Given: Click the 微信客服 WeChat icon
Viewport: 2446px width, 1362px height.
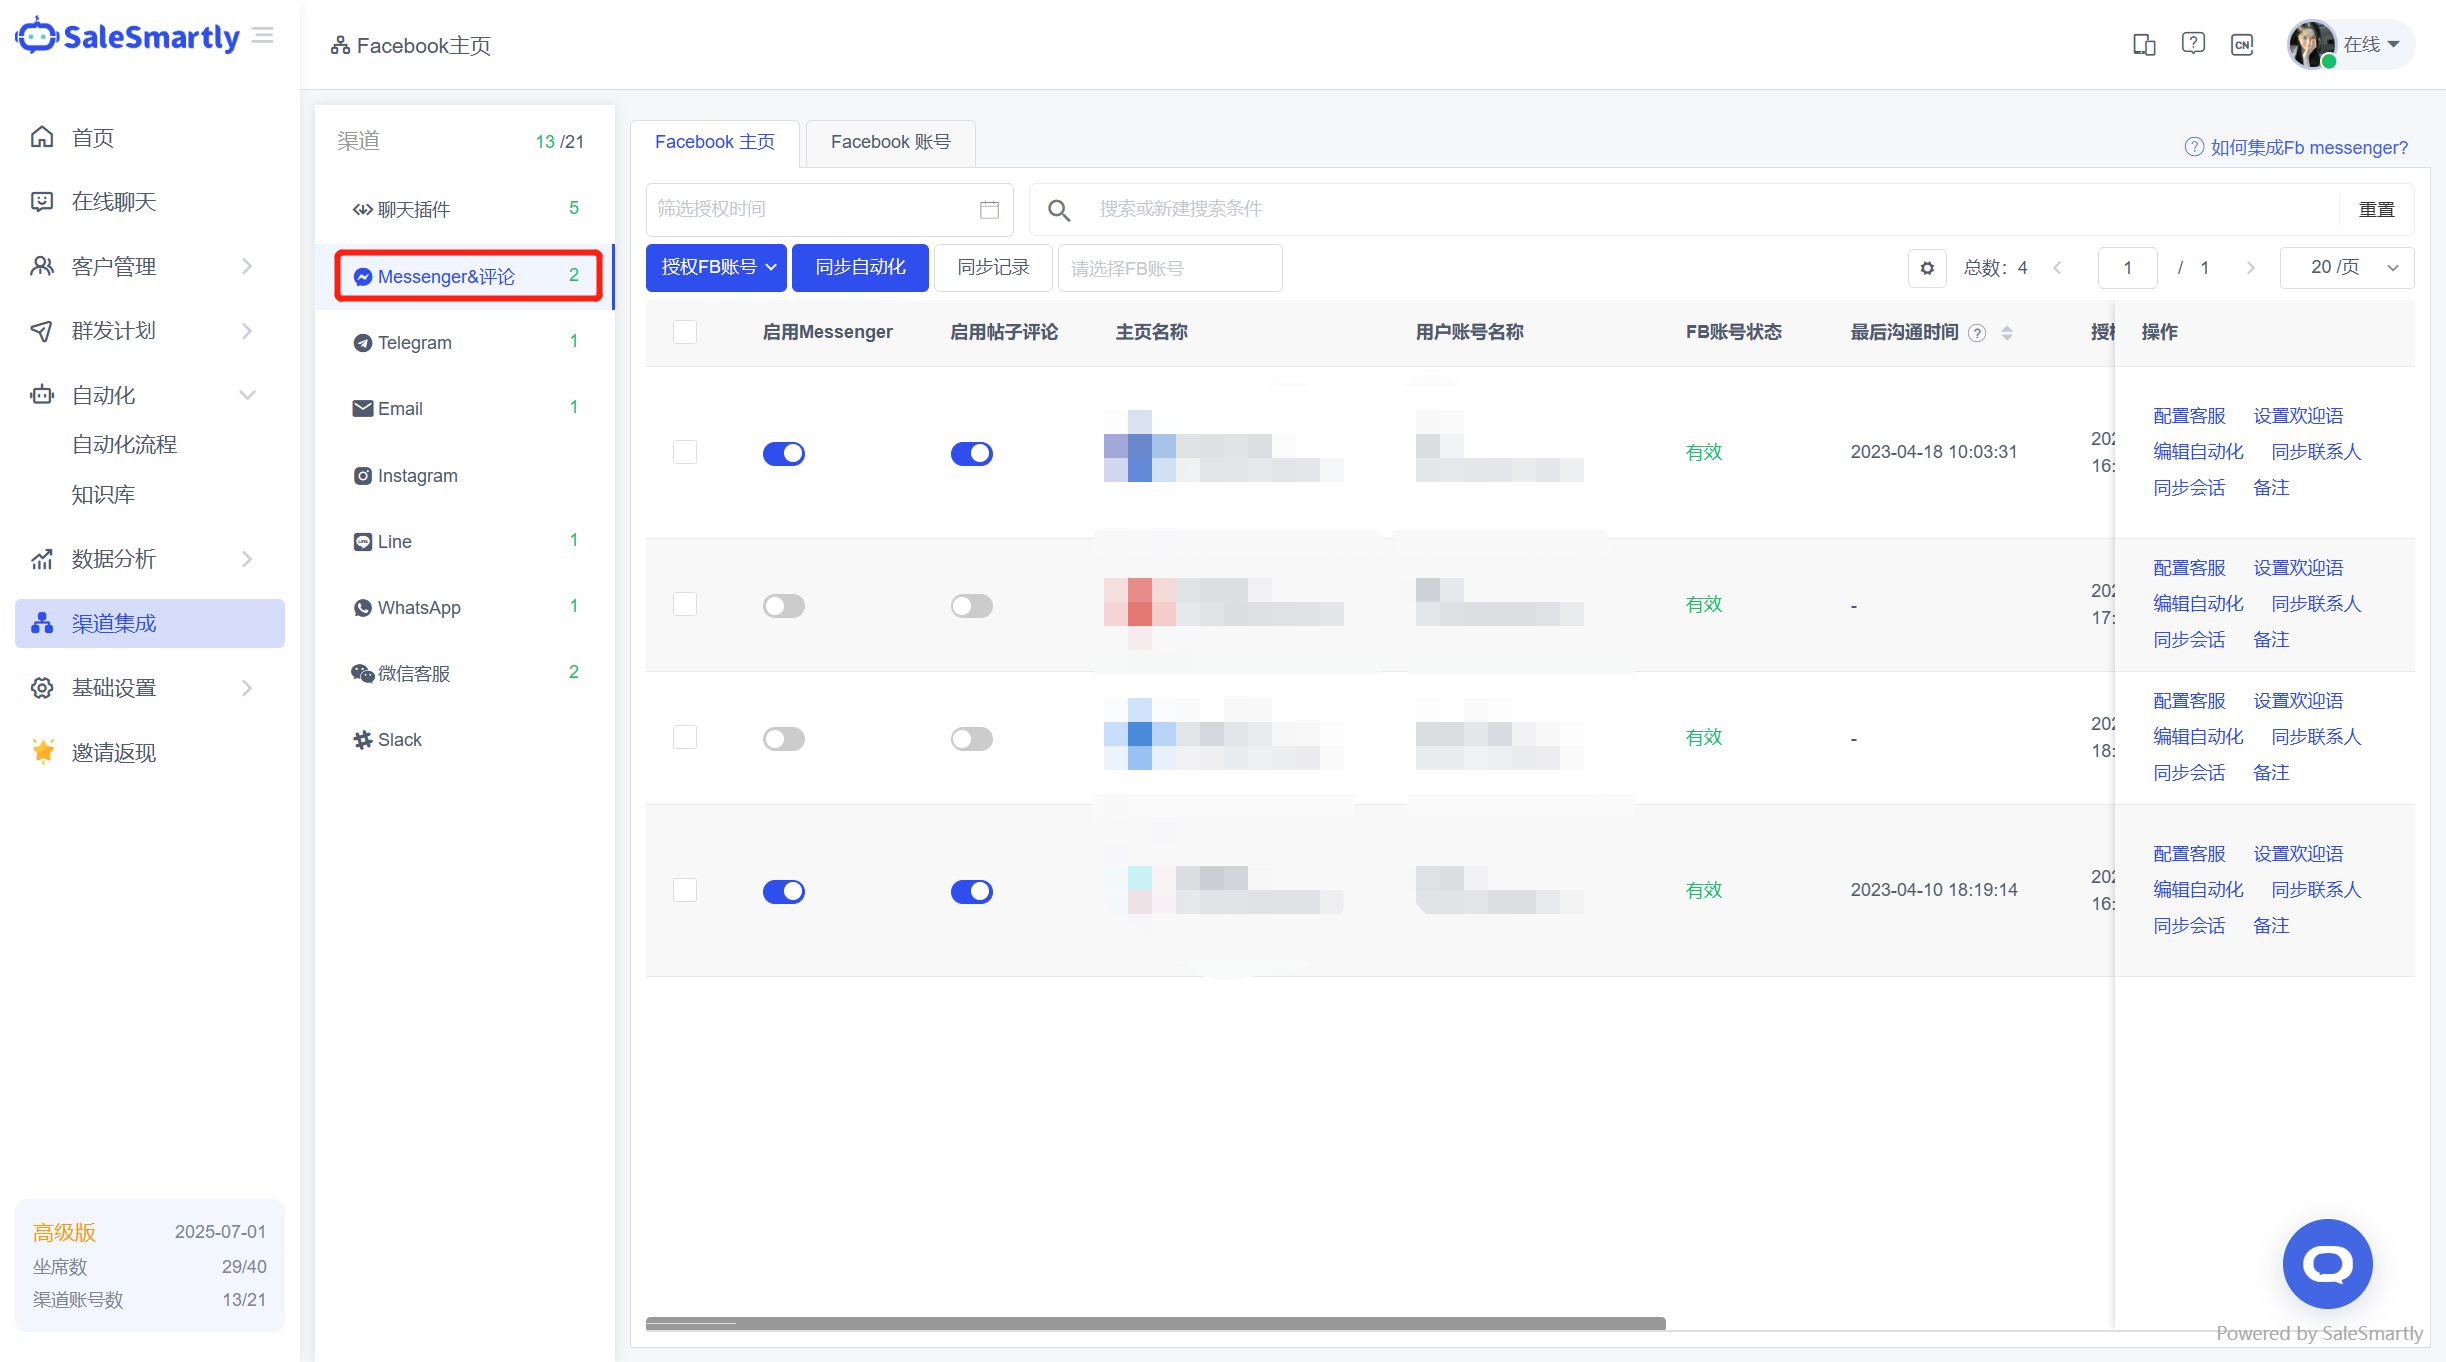Looking at the screenshot, I should (x=362, y=674).
